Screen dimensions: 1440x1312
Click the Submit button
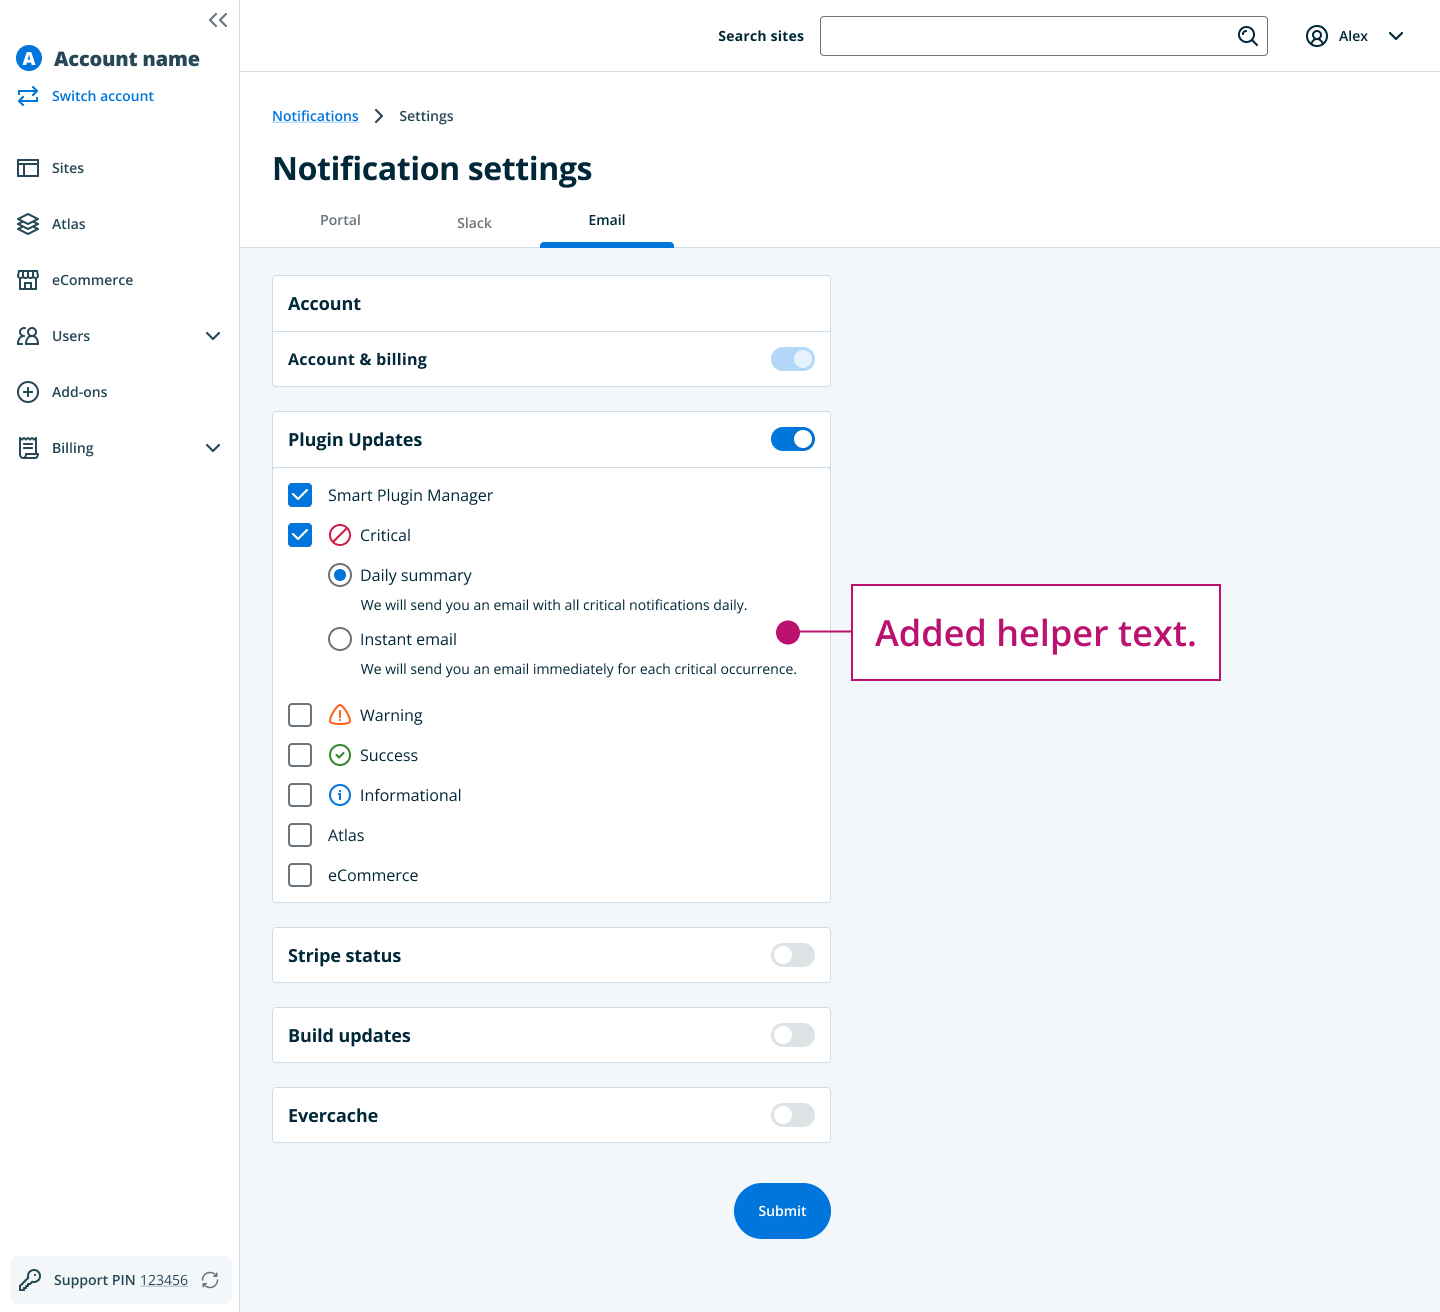[782, 1211]
